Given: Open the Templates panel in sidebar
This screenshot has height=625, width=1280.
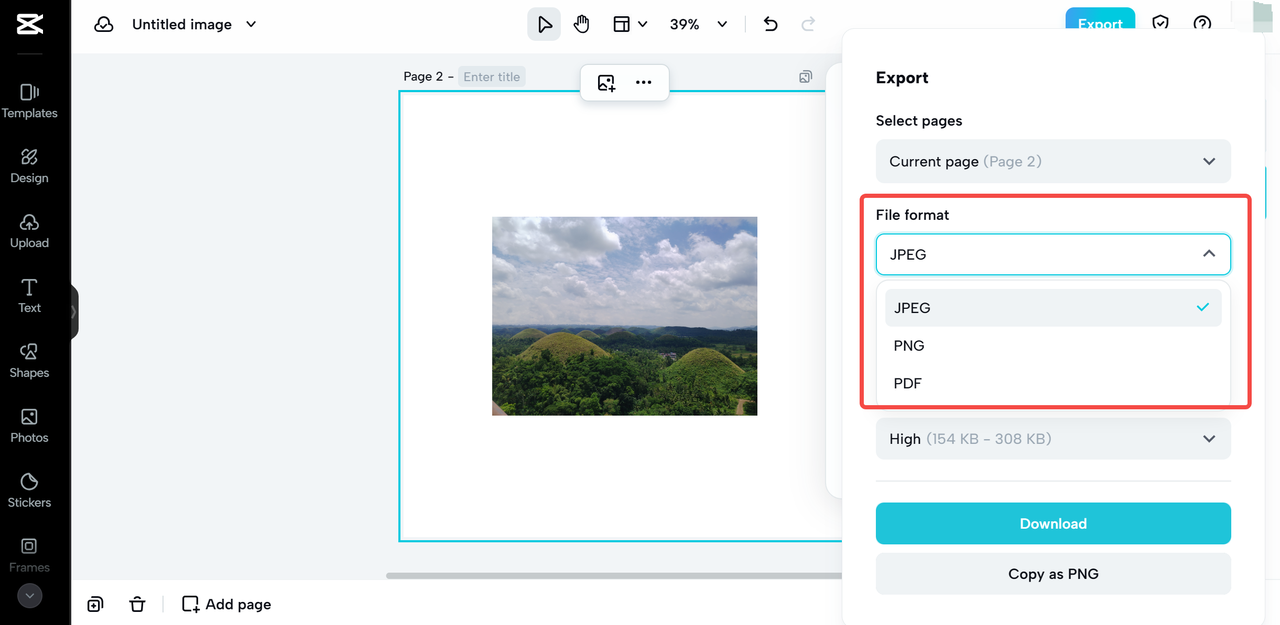Looking at the screenshot, I should pyautogui.click(x=29, y=100).
